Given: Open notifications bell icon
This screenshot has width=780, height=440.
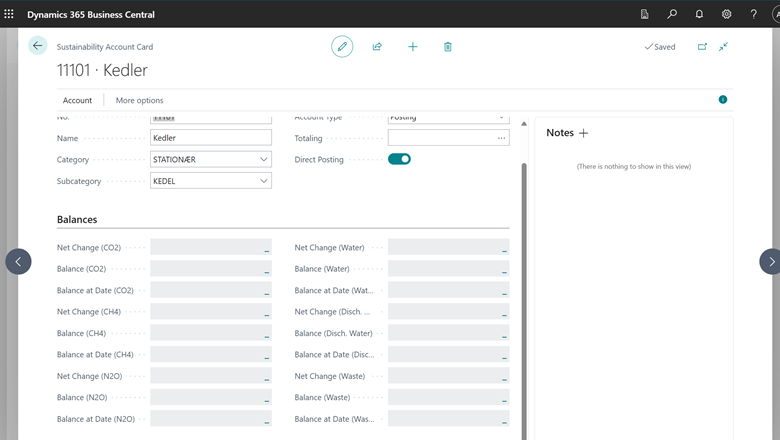Looking at the screenshot, I should [x=699, y=14].
